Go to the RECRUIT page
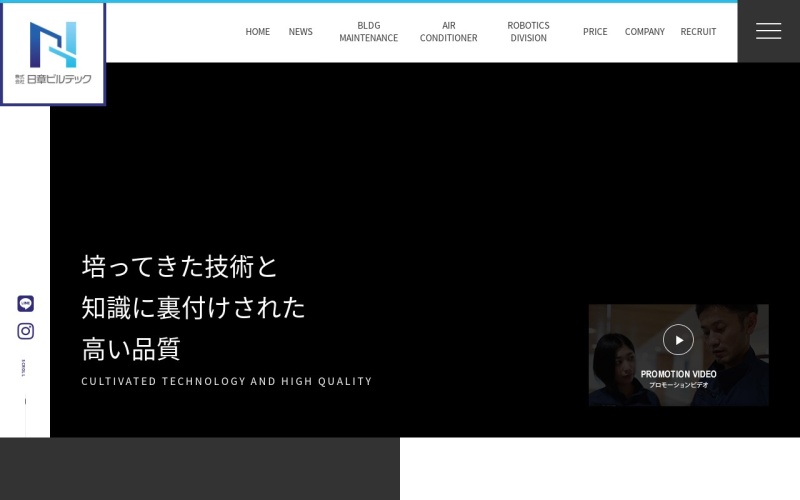 (x=698, y=32)
